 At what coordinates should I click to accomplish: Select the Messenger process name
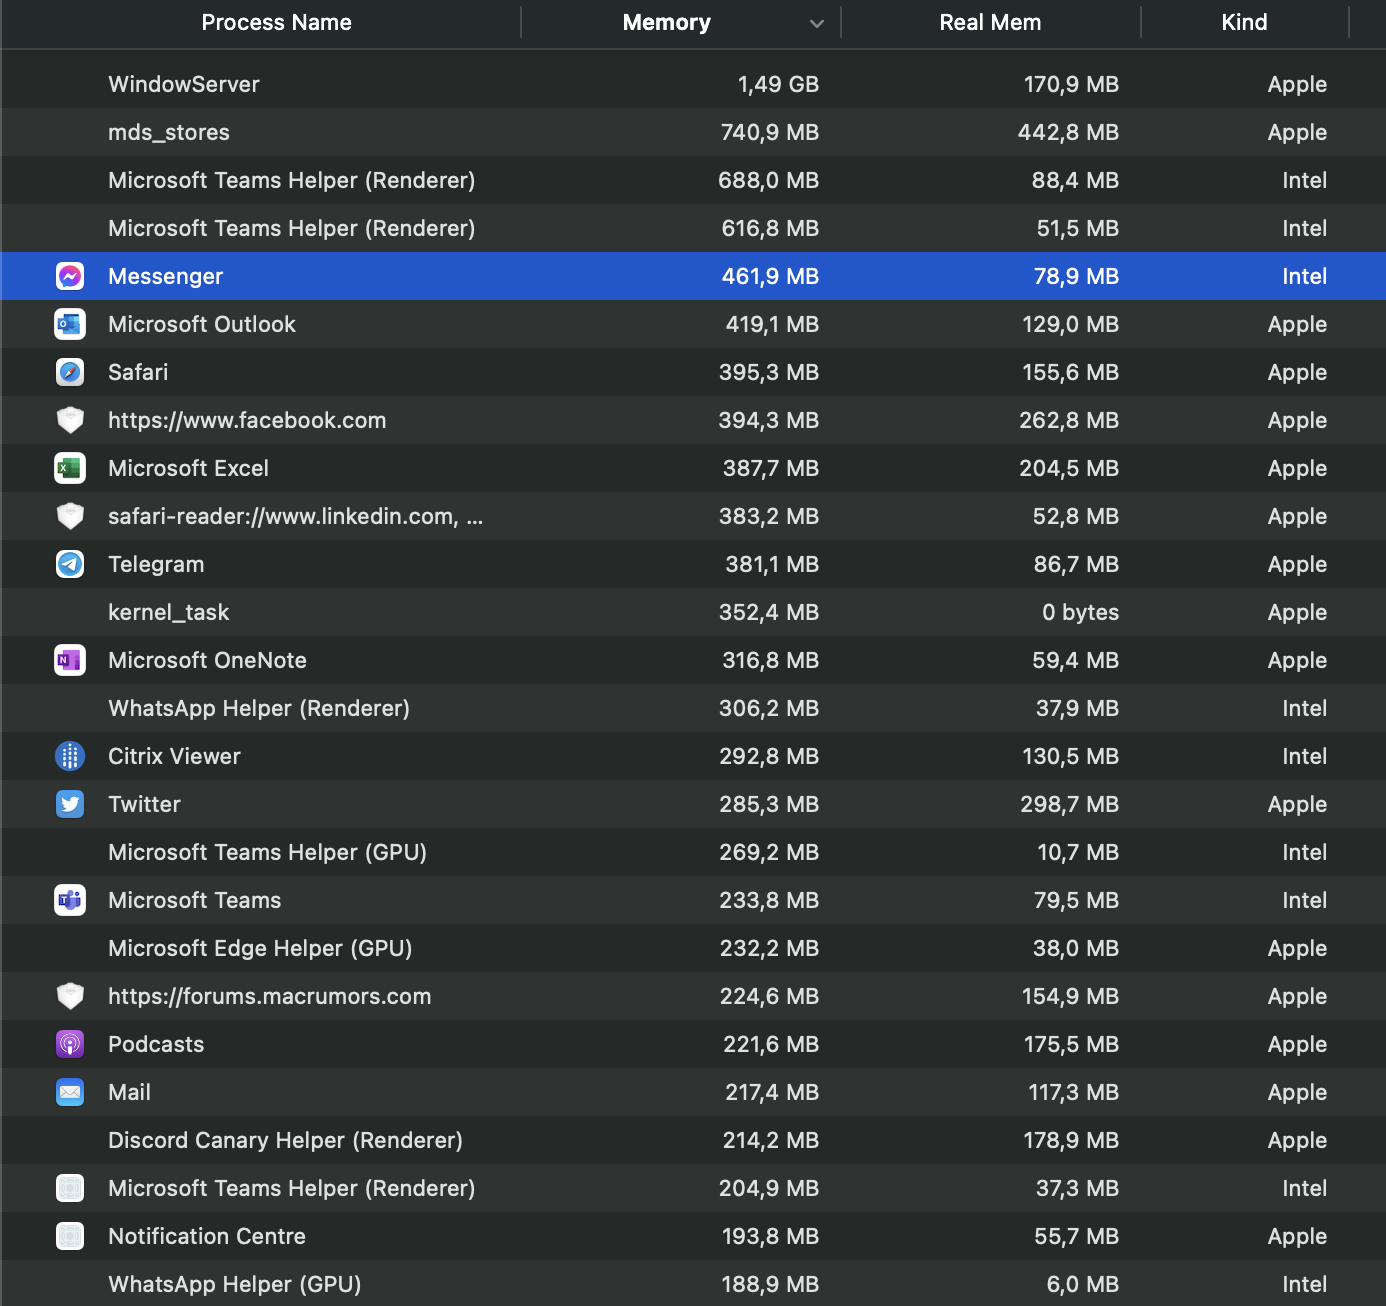coord(165,277)
